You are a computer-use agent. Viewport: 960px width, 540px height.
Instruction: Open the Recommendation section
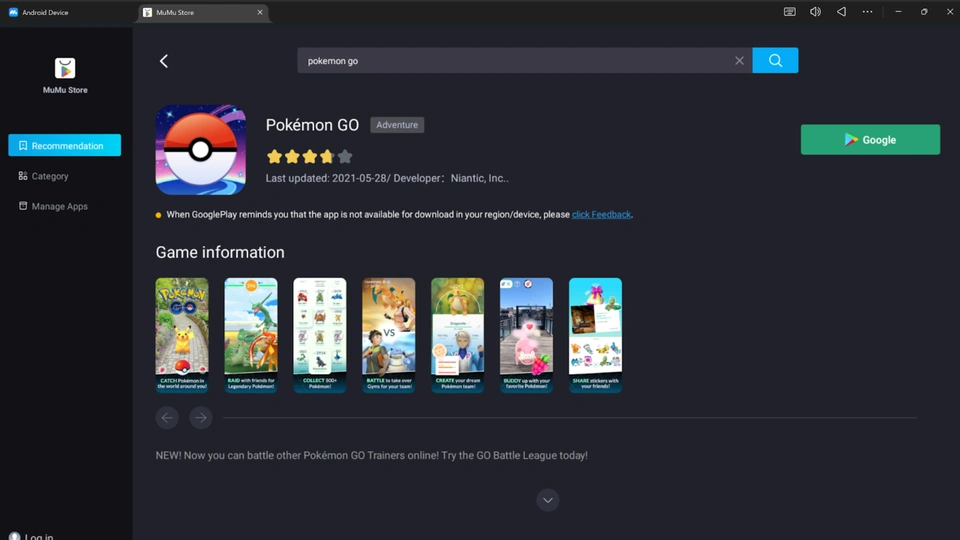click(64, 145)
